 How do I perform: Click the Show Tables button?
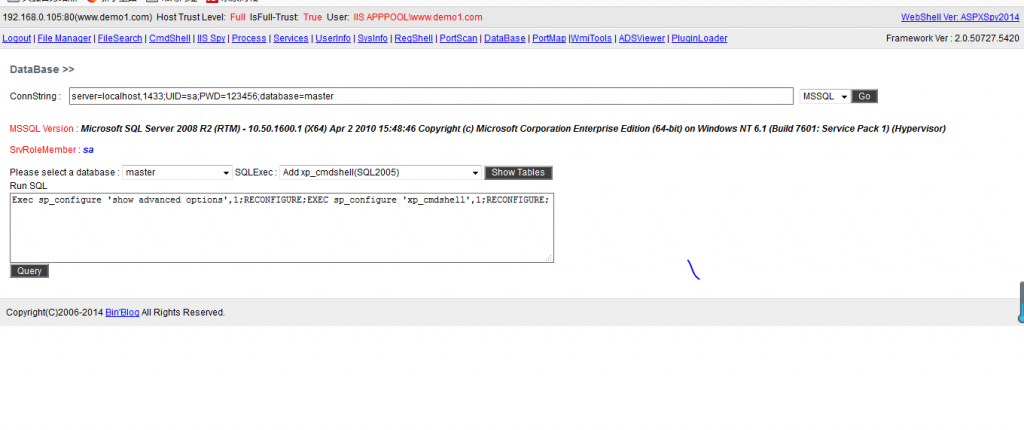519,173
